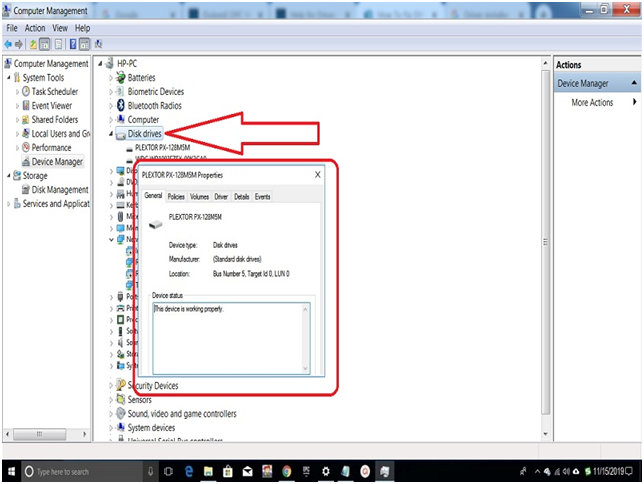Click the Up one level toolbar icon
This screenshot has width=644, height=484.
[x=33, y=44]
